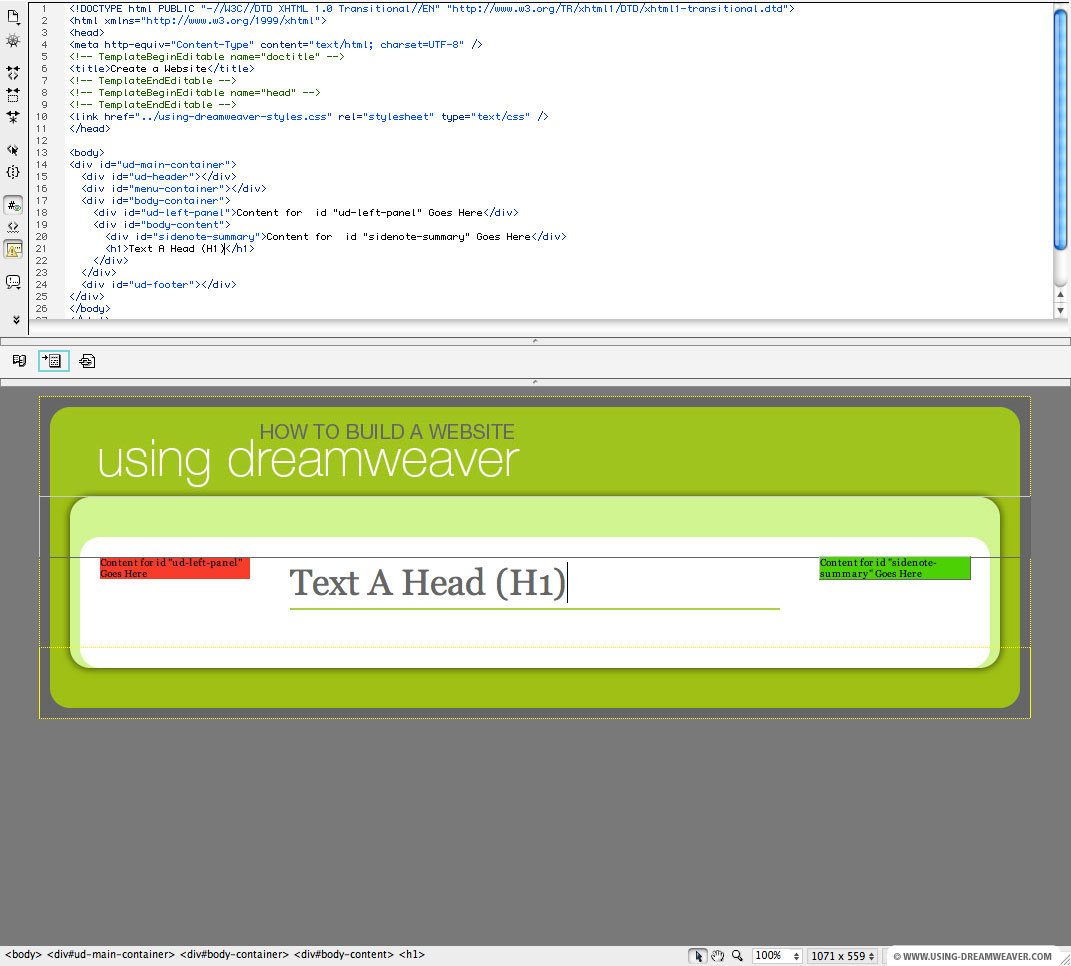Click the code view vertical scrollbar thumb
This screenshot has height=966, width=1071.
click(1060, 128)
